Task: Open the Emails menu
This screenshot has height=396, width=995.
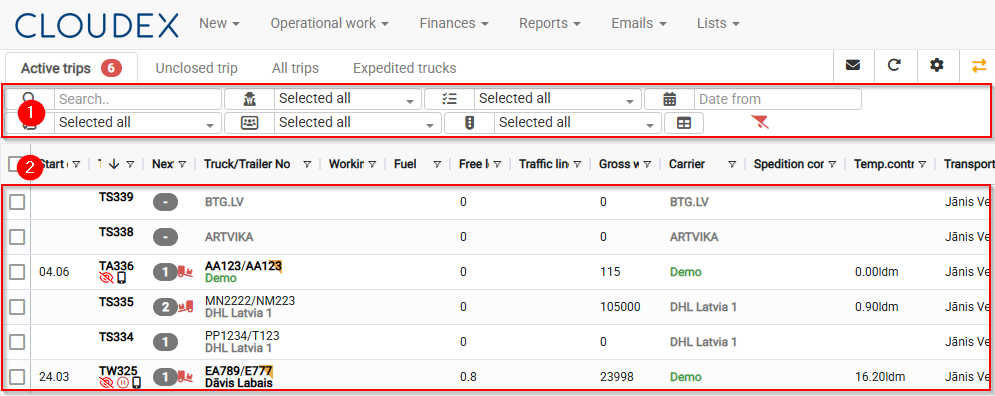Action: tap(639, 23)
